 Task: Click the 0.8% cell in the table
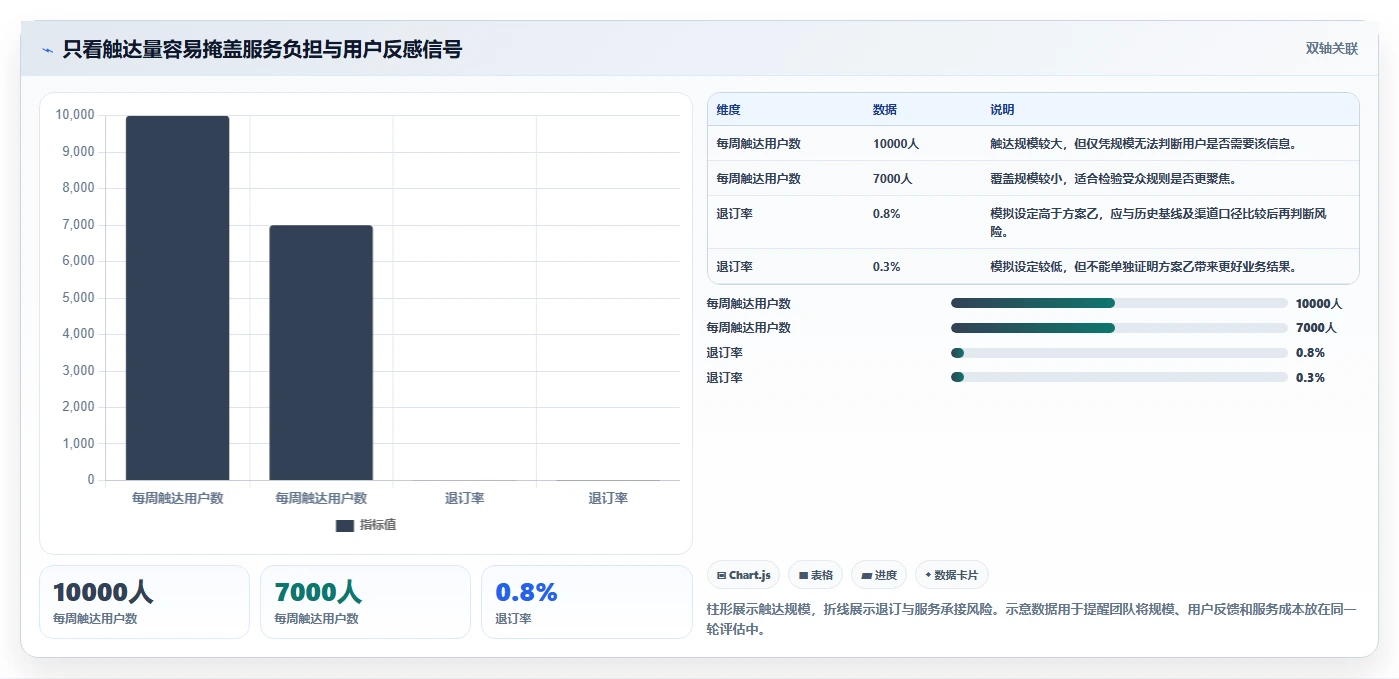pos(887,214)
